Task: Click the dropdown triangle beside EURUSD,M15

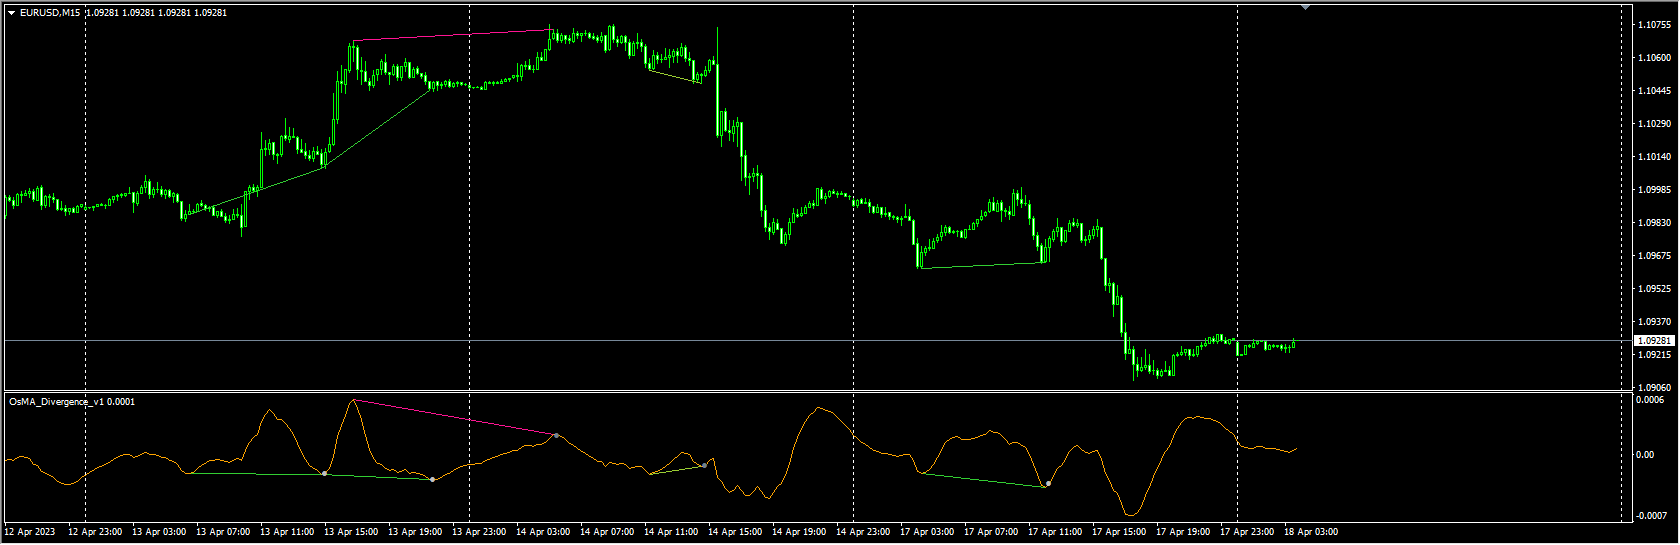Action: [x=11, y=13]
